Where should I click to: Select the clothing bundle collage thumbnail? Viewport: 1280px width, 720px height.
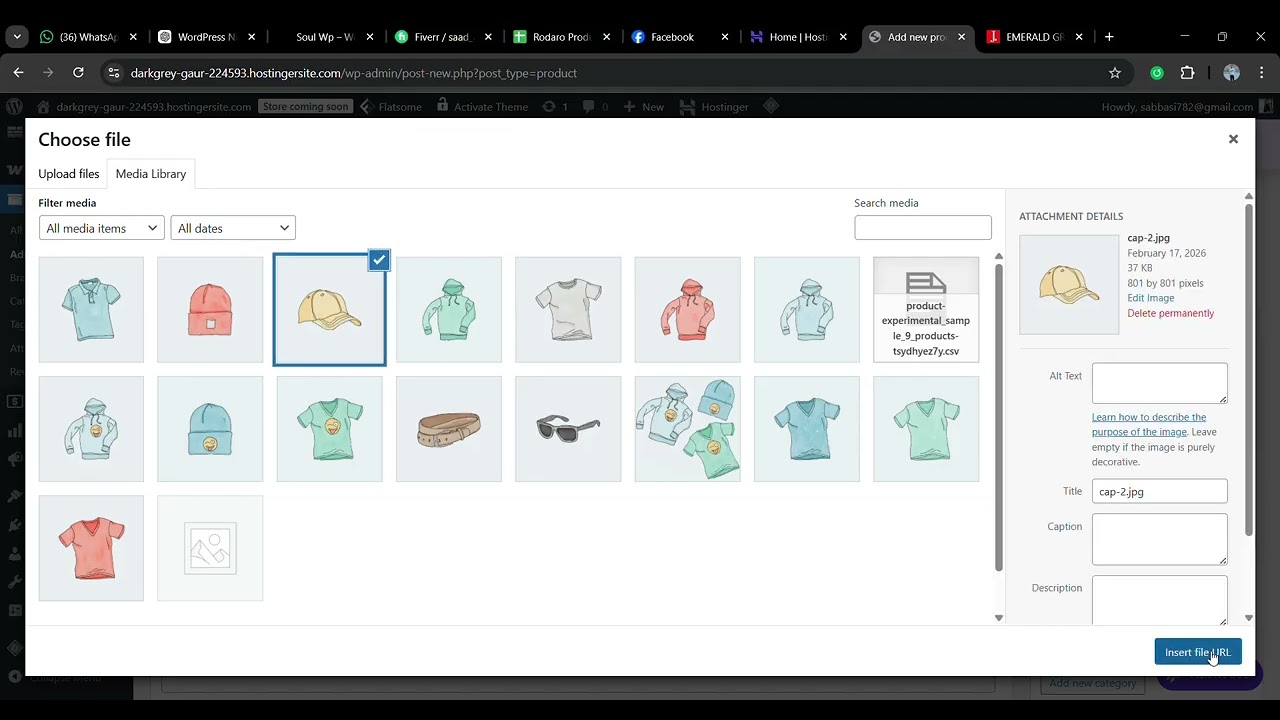pyautogui.click(x=687, y=429)
